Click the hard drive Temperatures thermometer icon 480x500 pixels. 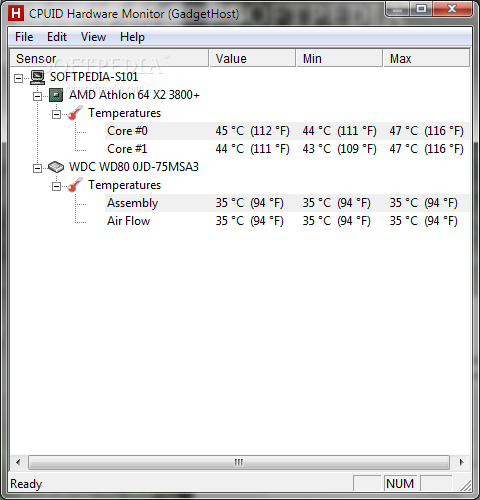pos(75,185)
